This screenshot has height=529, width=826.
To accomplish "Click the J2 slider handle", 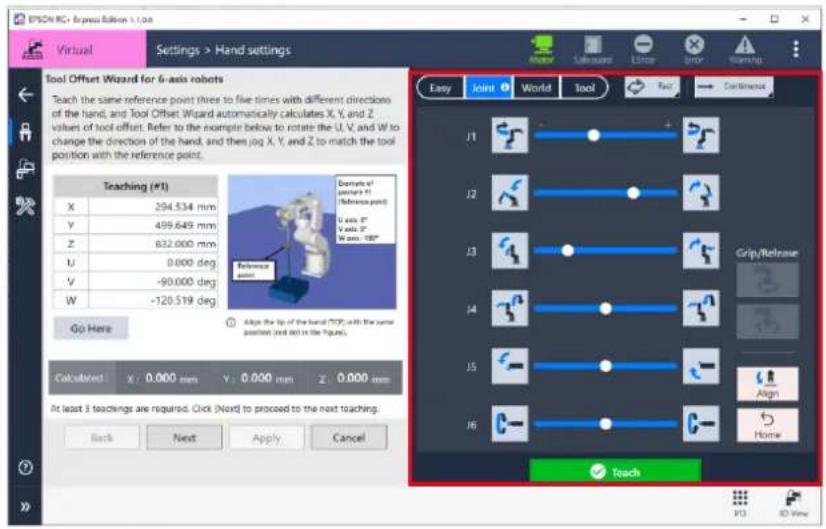I will coord(633,193).
